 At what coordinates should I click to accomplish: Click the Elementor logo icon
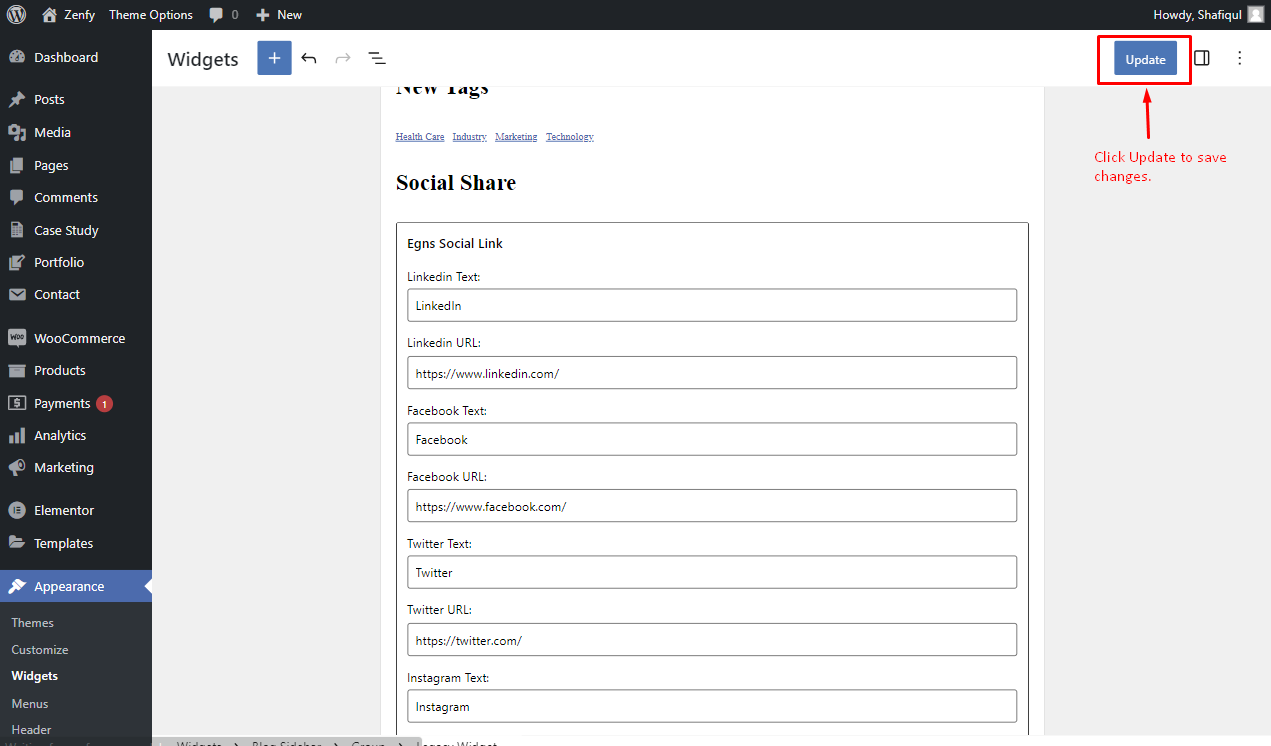point(17,510)
